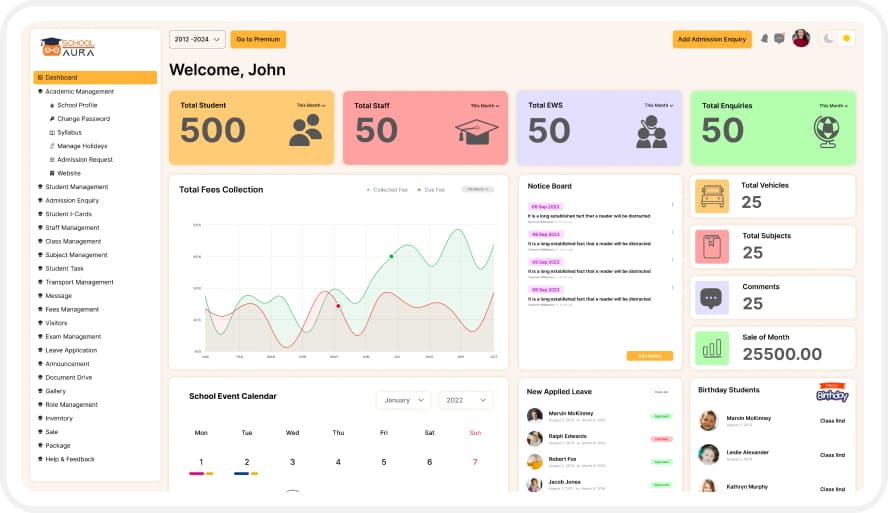888x513 pixels.
Task: Click the Total Vehicles bus icon
Action: coord(712,196)
